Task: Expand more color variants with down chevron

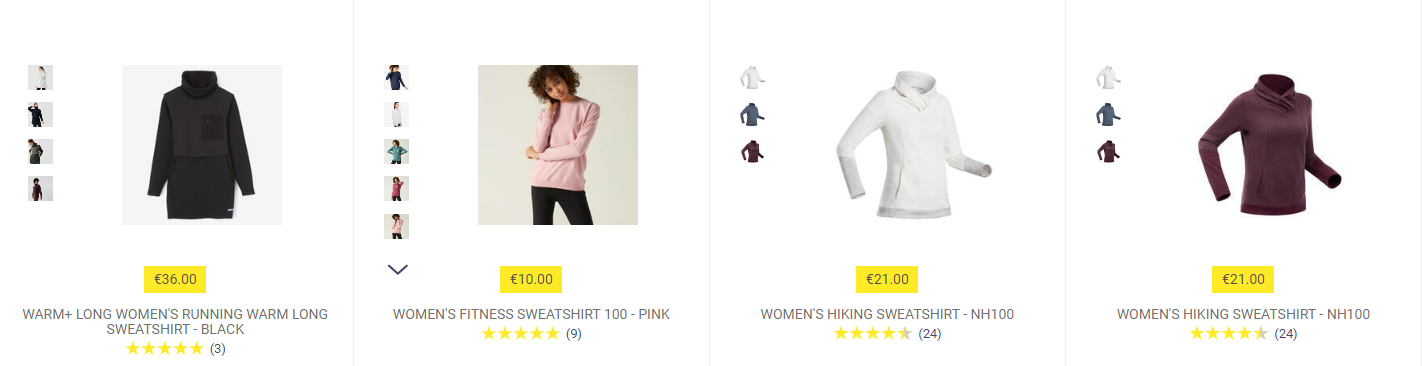Action: pos(397,269)
